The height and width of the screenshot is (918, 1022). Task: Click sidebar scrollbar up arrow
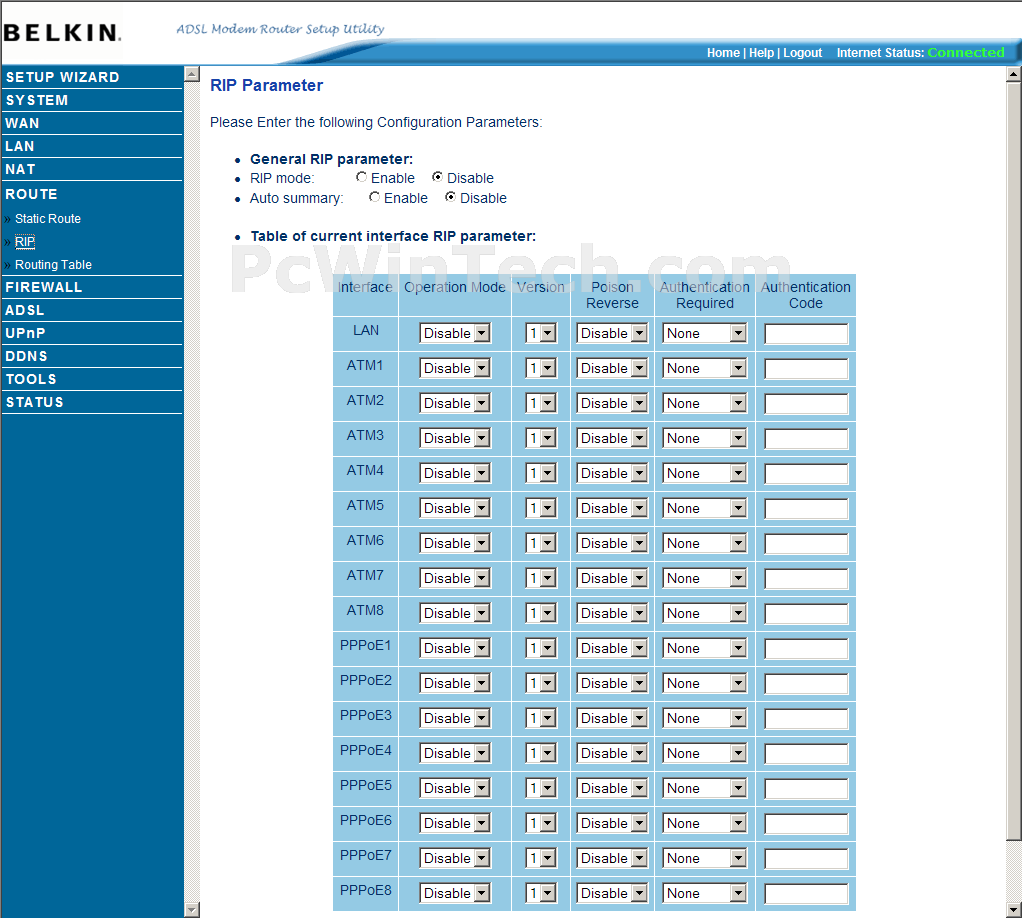192,74
